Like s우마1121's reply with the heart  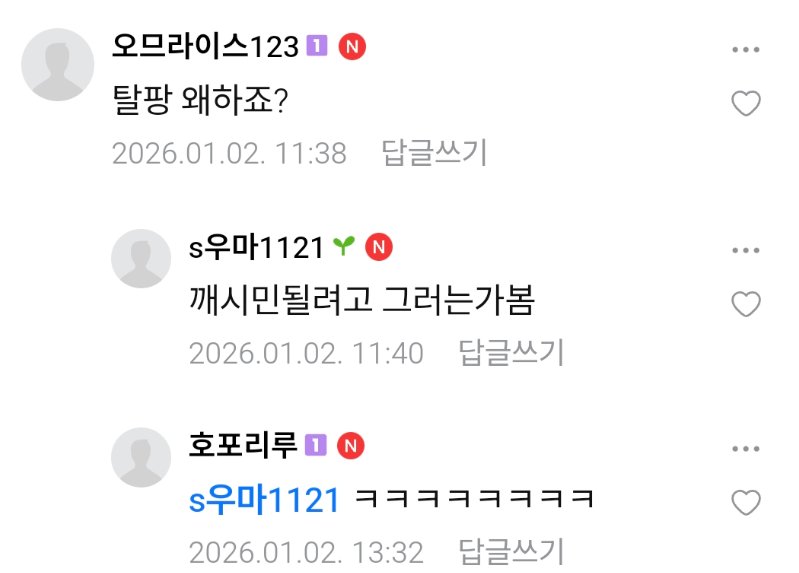pyautogui.click(x=745, y=304)
